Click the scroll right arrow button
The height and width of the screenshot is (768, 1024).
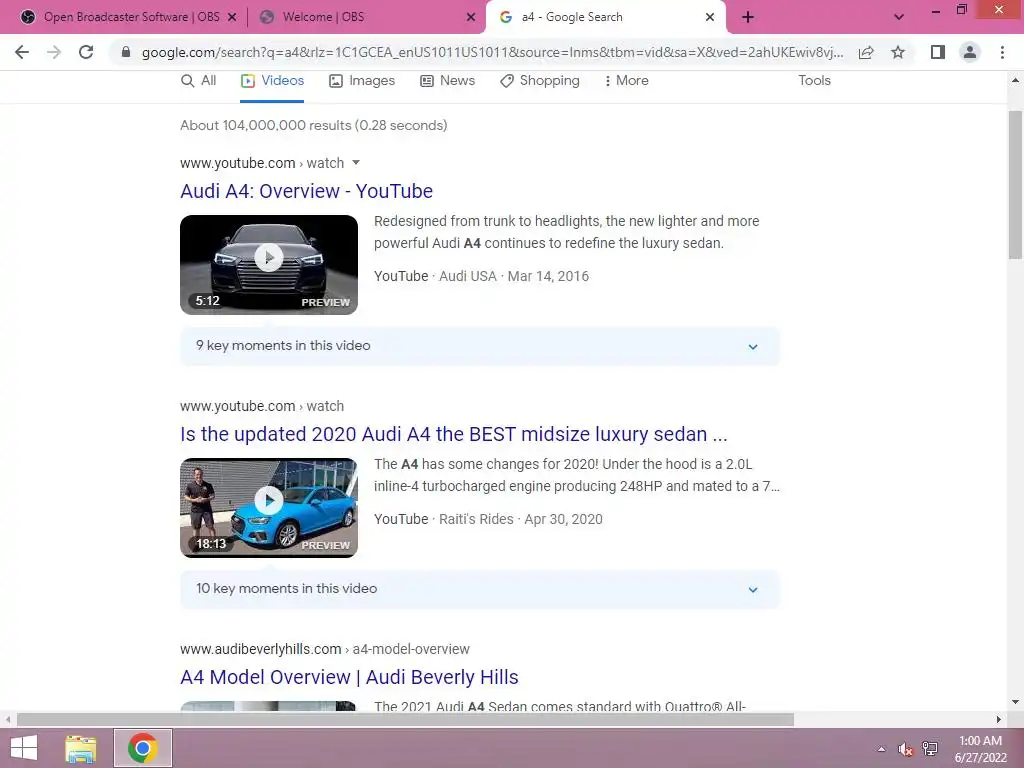coord(999,720)
